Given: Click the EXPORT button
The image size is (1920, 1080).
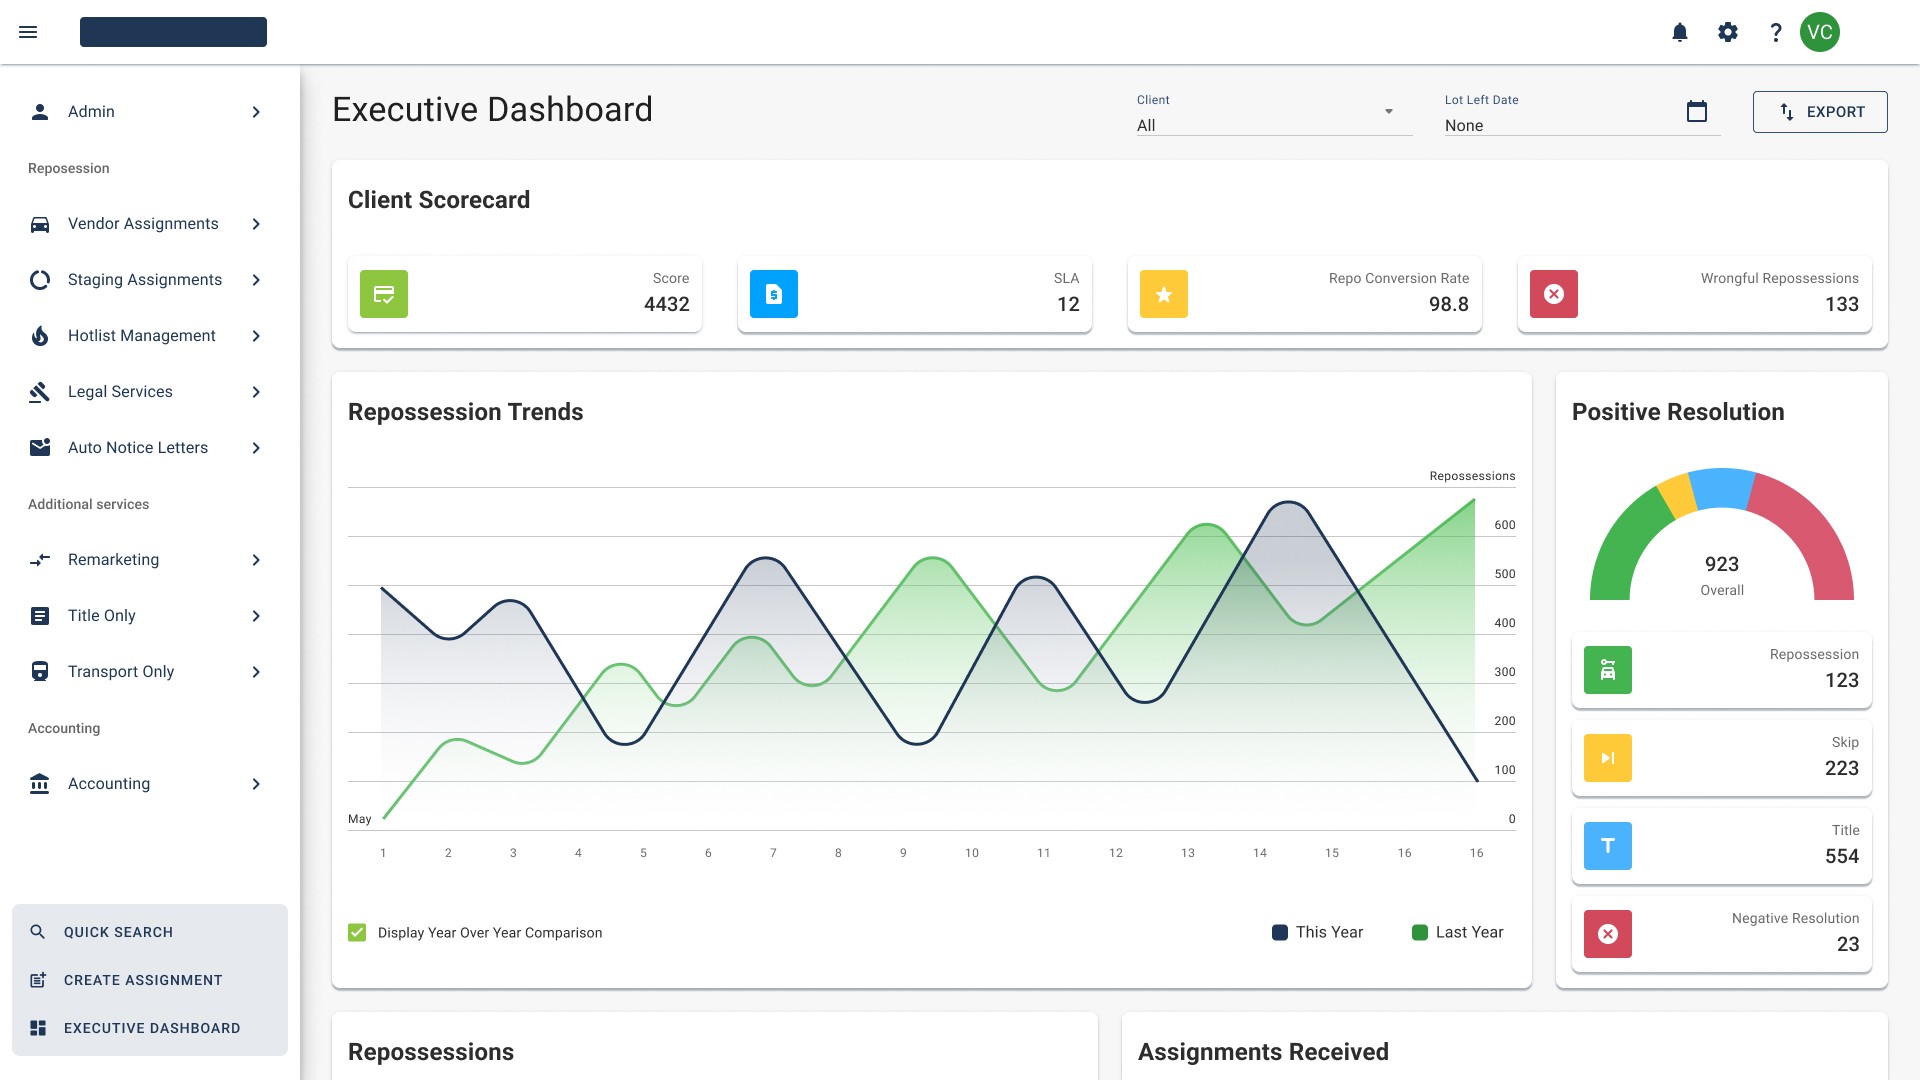Looking at the screenshot, I should pyautogui.click(x=1820, y=112).
